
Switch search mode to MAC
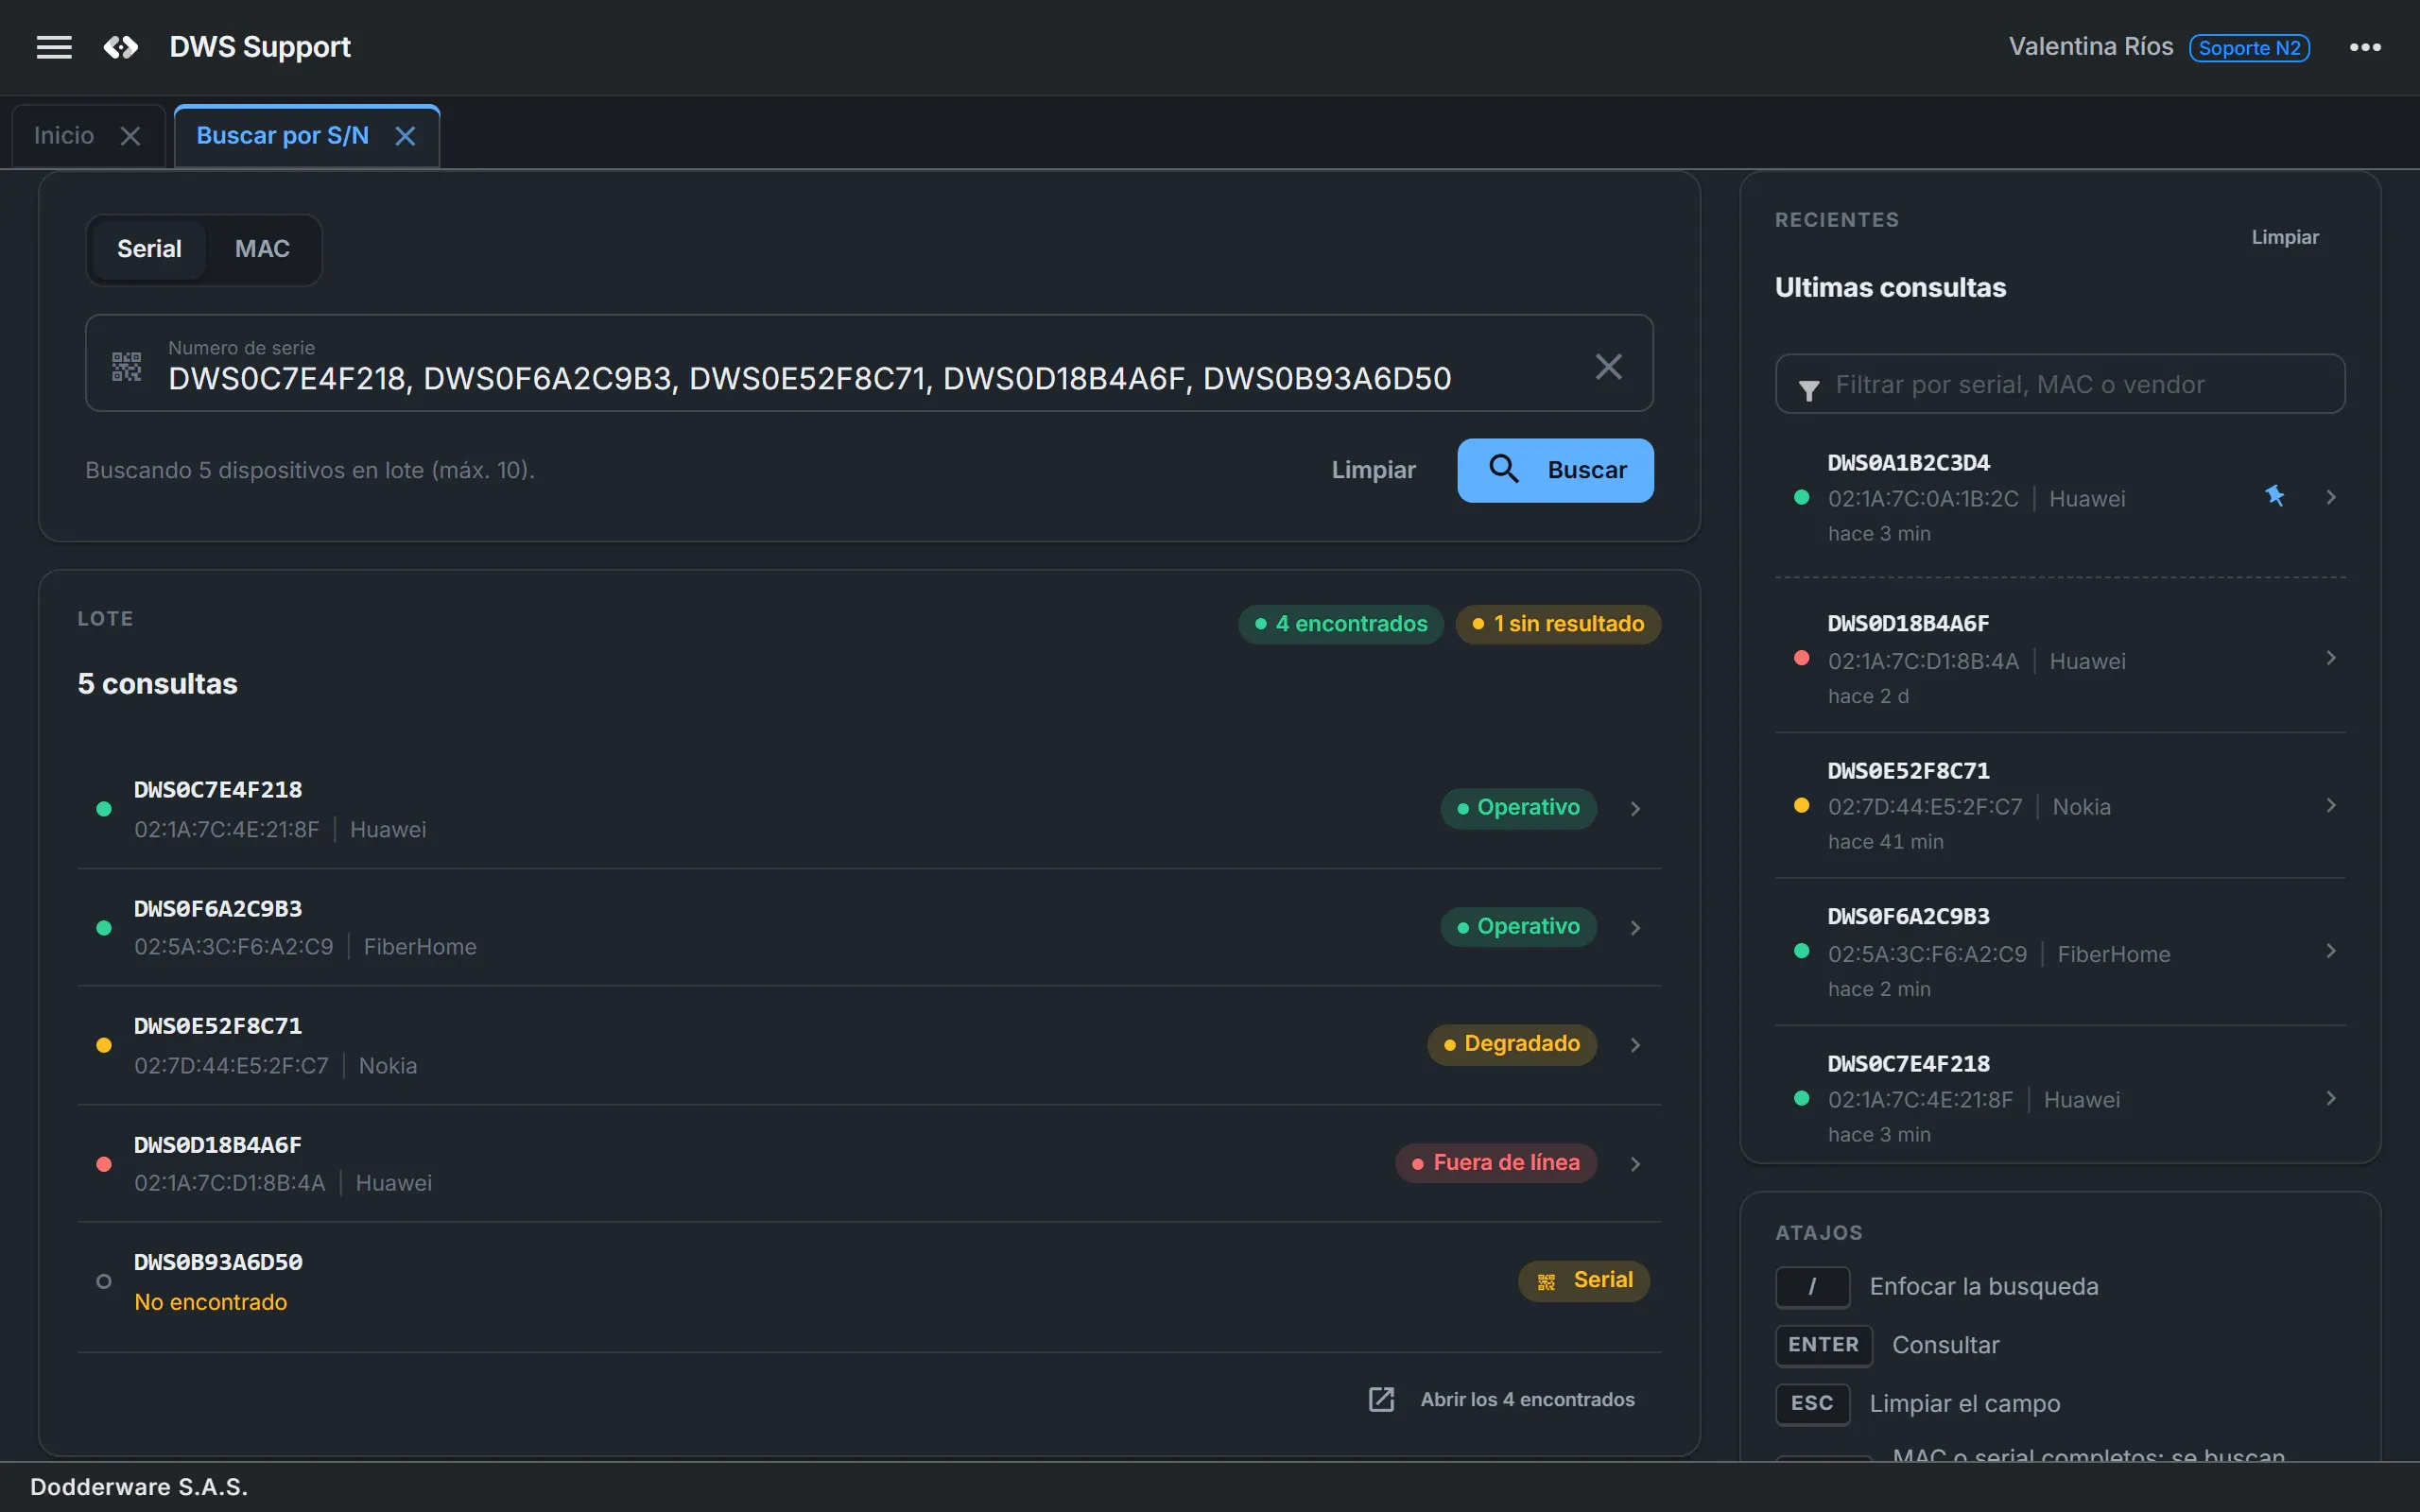coord(262,249)
